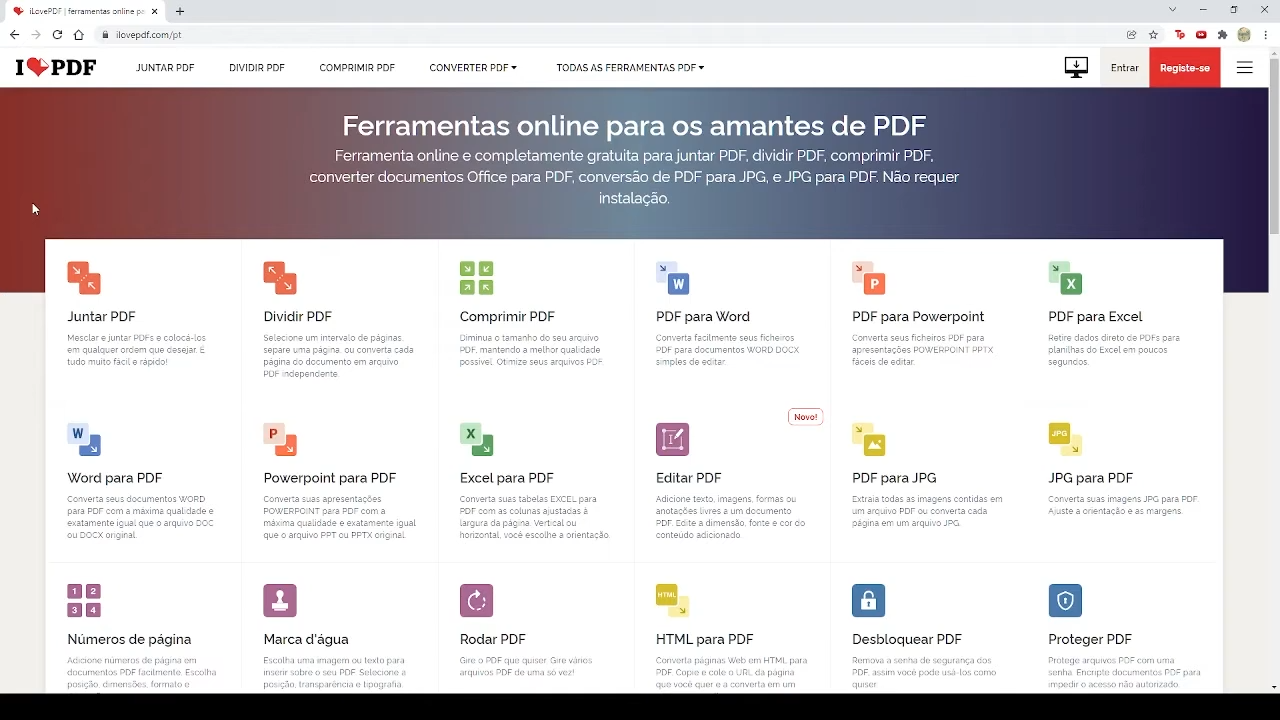Open the hamburger menu in header
The image size is (1280, 720).
[x=1244, y=68]
